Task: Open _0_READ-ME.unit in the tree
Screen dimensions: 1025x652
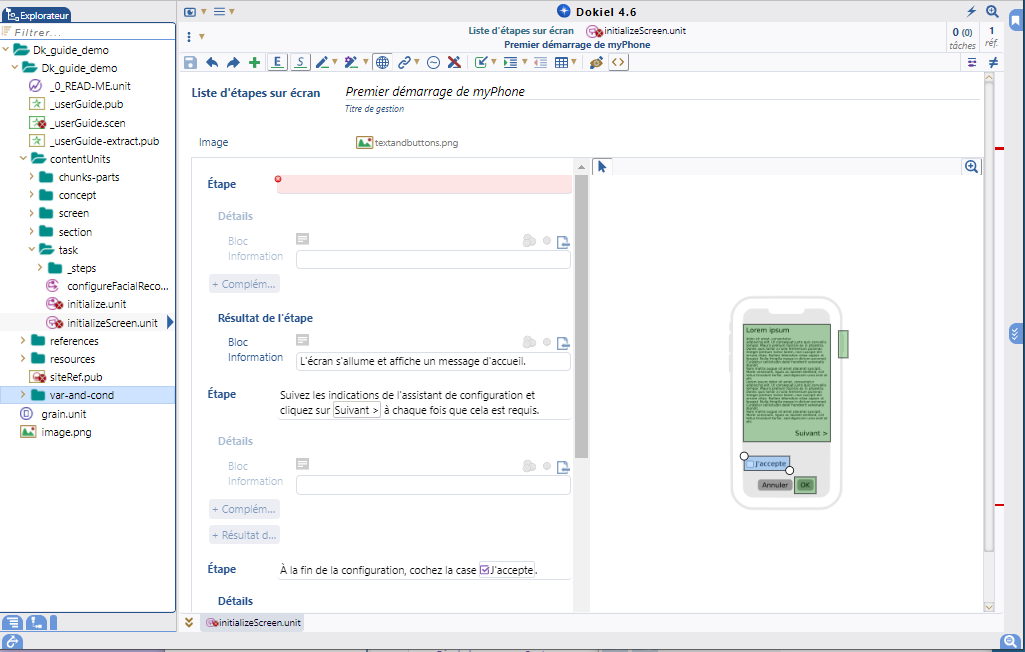Action: (90, 86)
